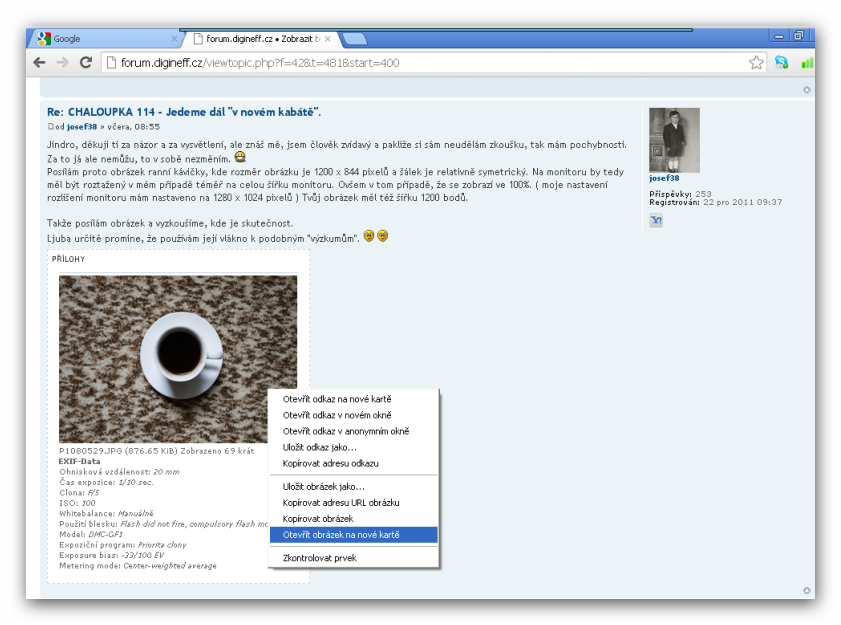841x625 pixels.
Task: Select 'Kopírovat adresu URL obrázku'
Action: pyautogui.click(x=341, y=502)
